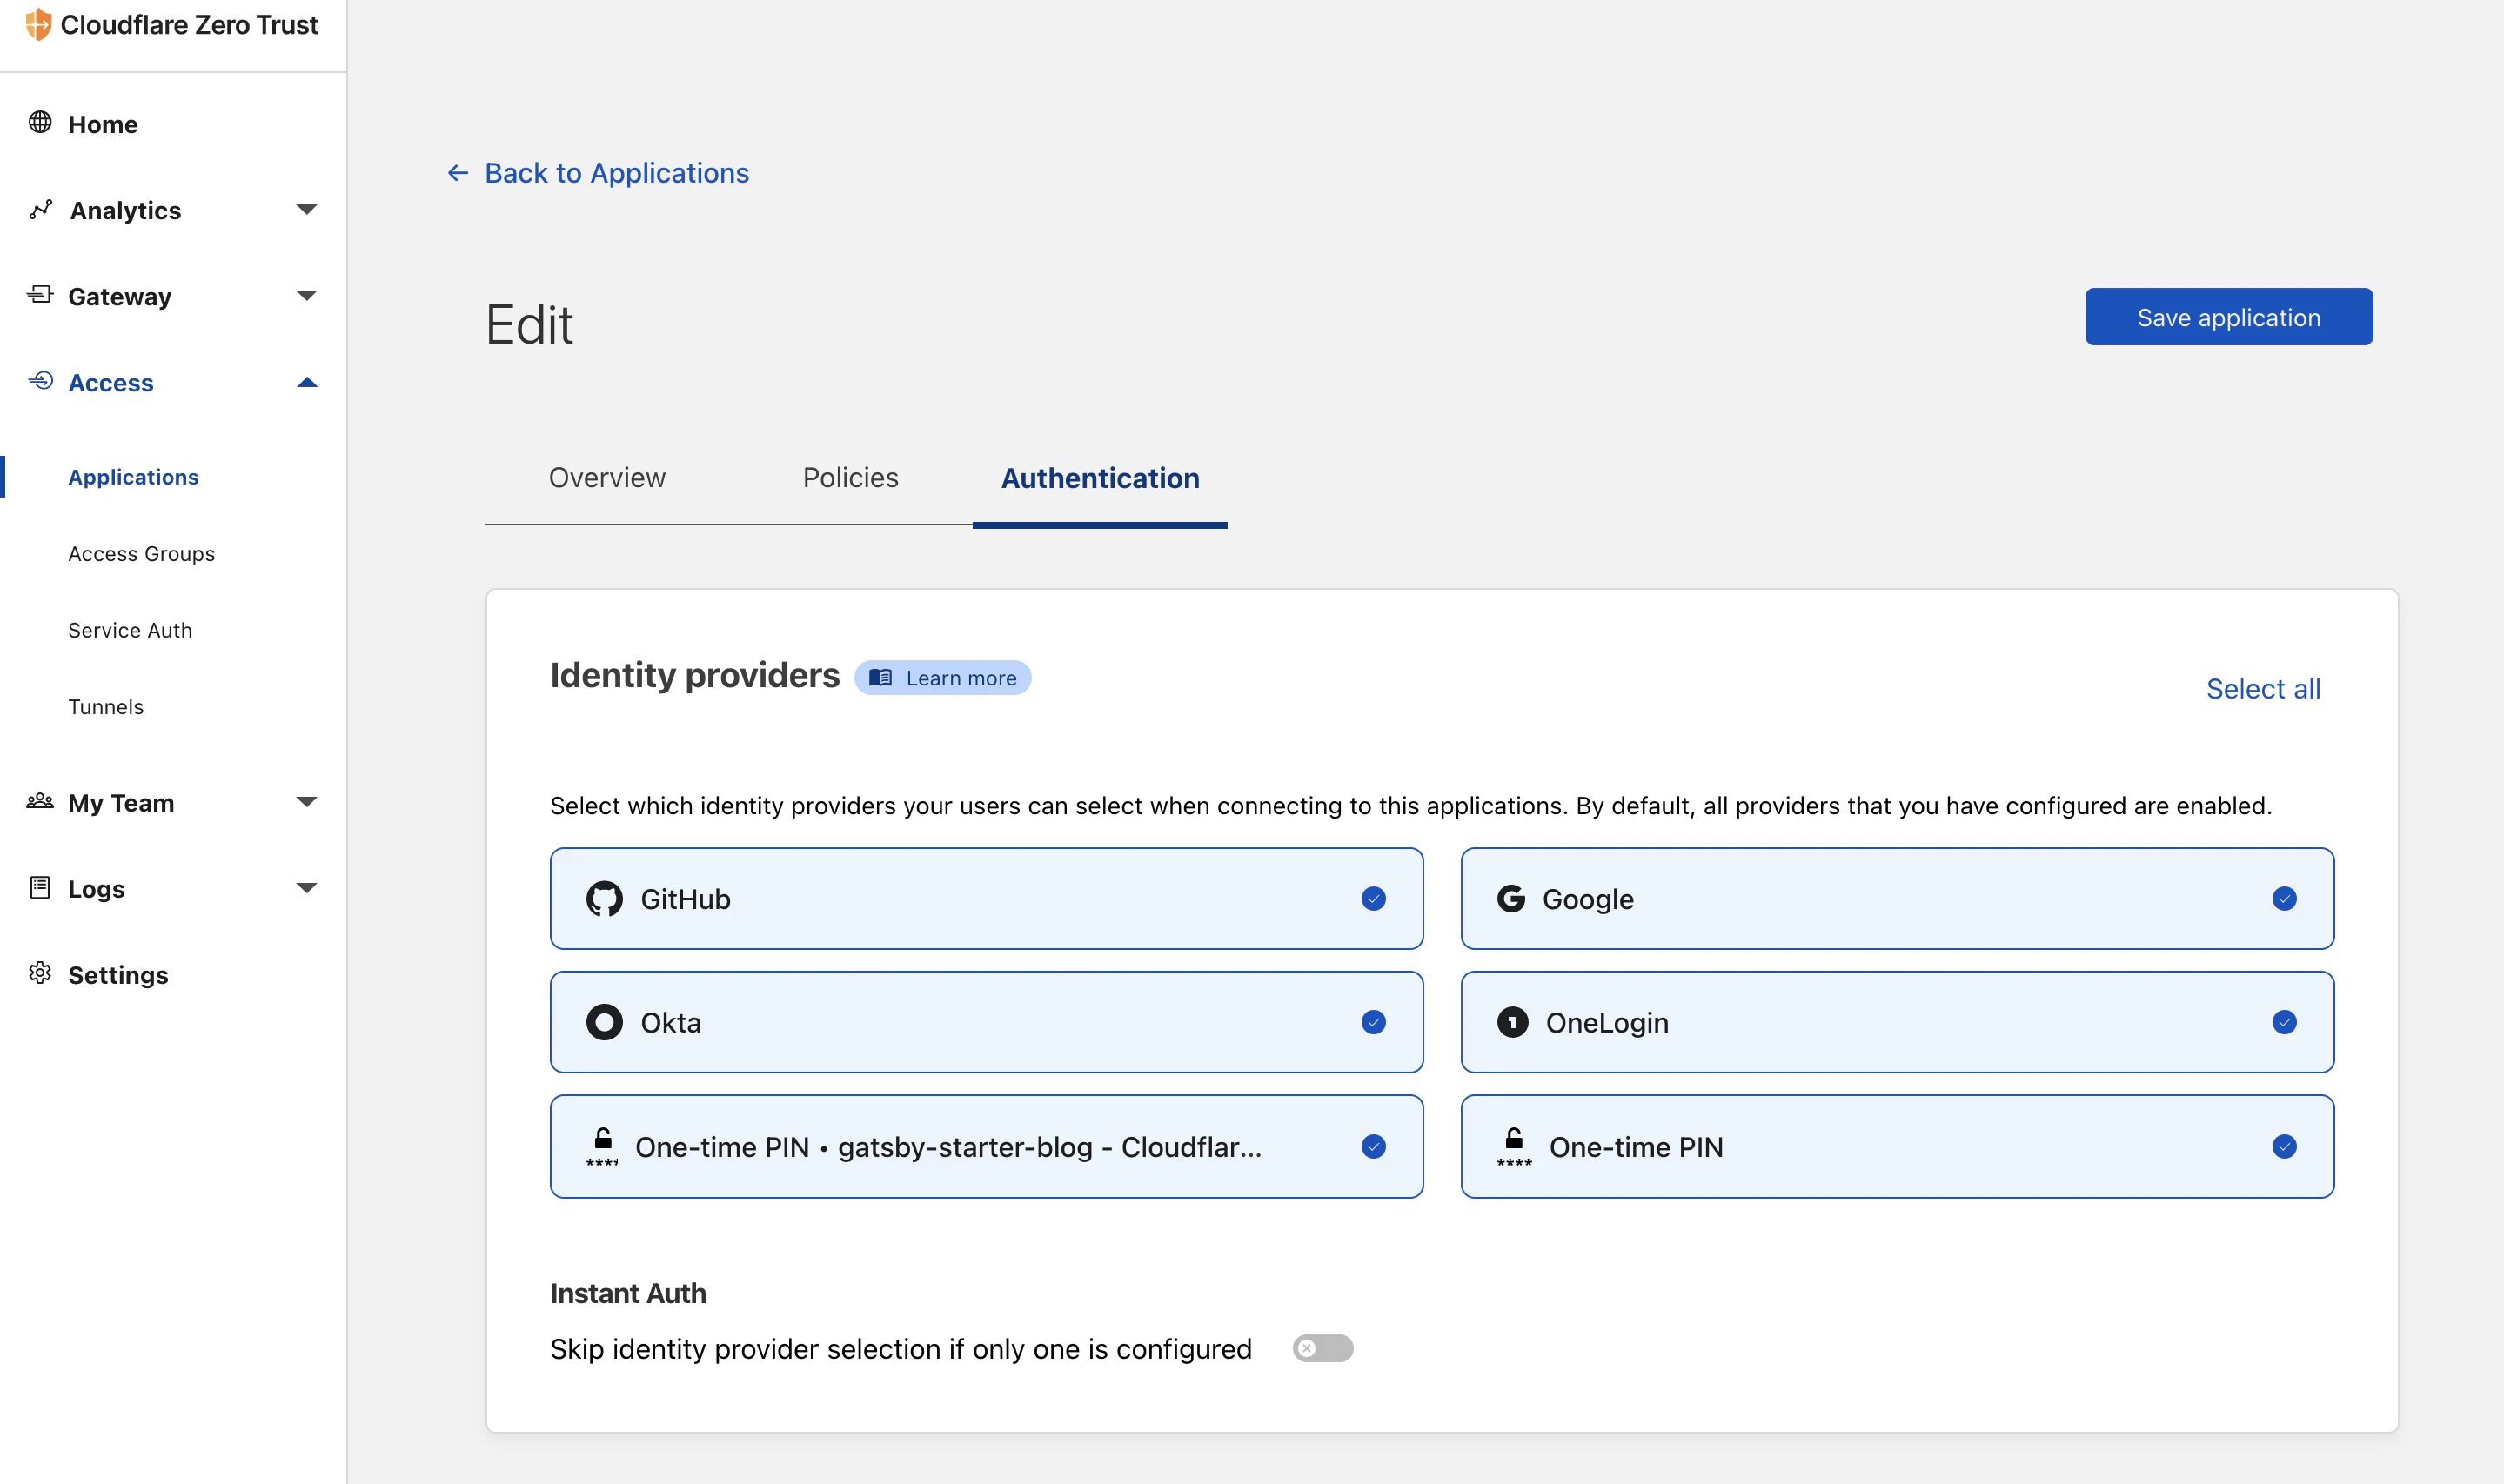Click the GitHub provider name
This screenshot has width=2504, height=1484.
685,899
